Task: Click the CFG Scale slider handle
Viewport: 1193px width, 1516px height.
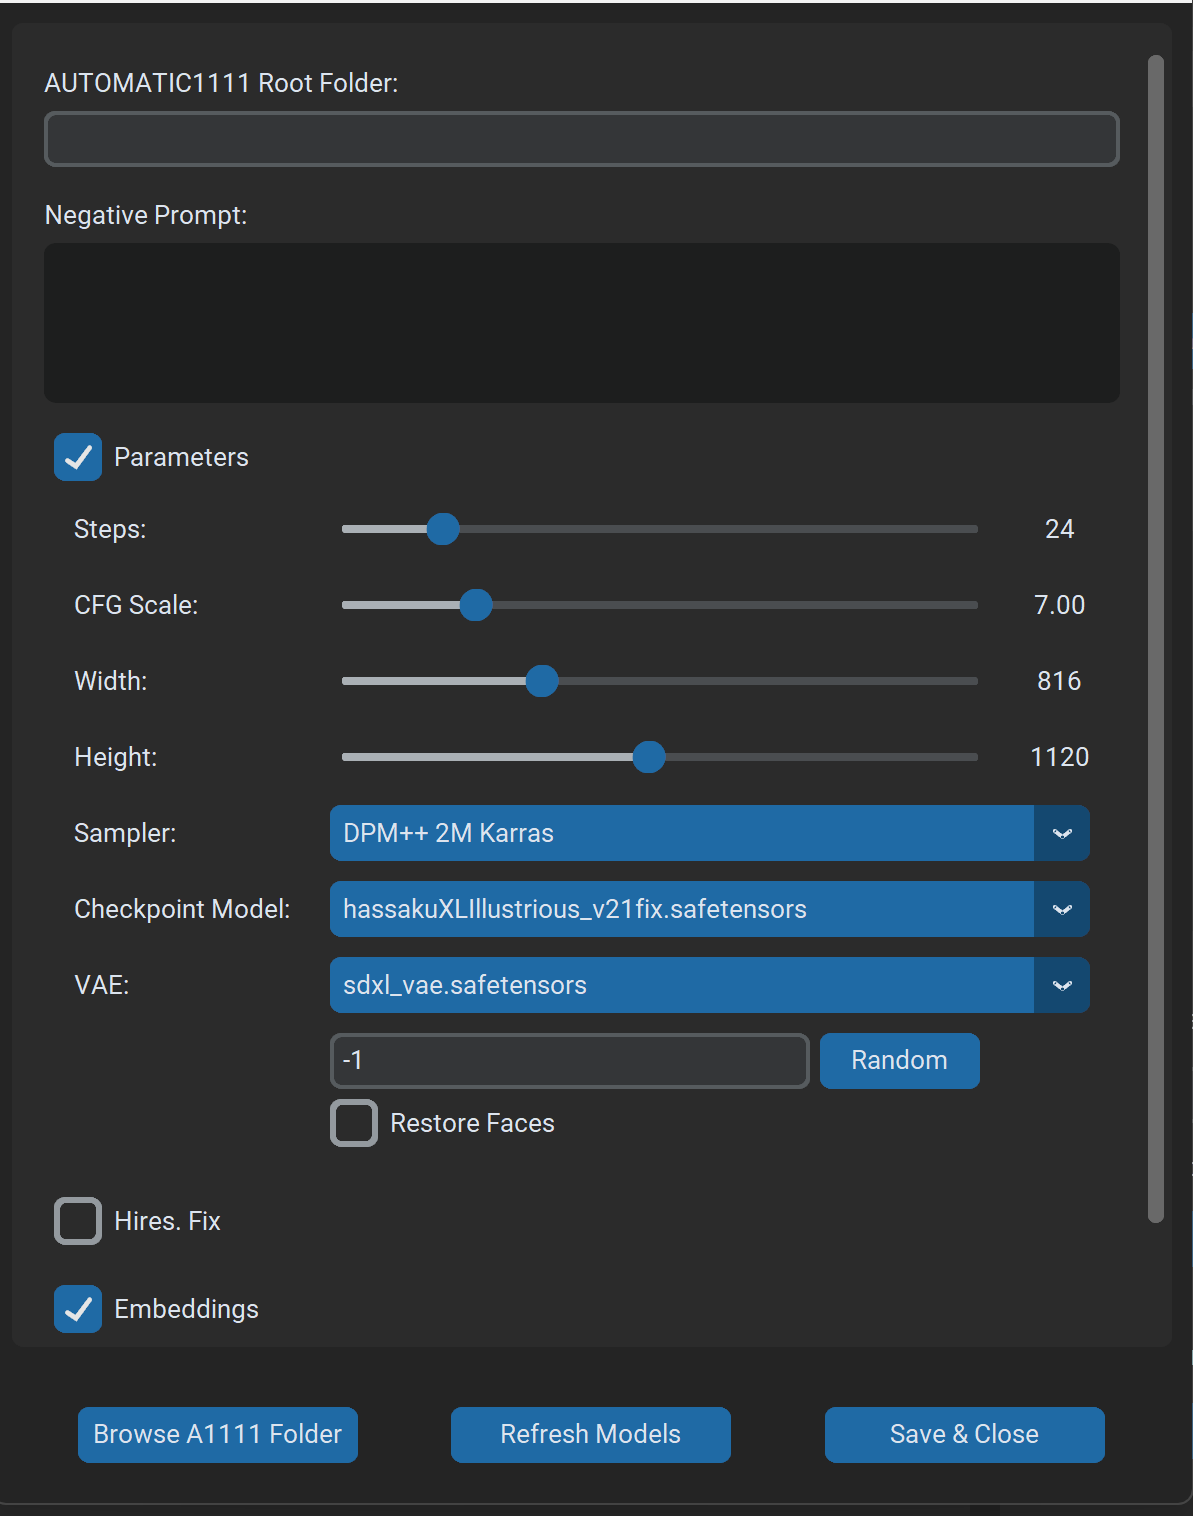Action: click(476, 605)
